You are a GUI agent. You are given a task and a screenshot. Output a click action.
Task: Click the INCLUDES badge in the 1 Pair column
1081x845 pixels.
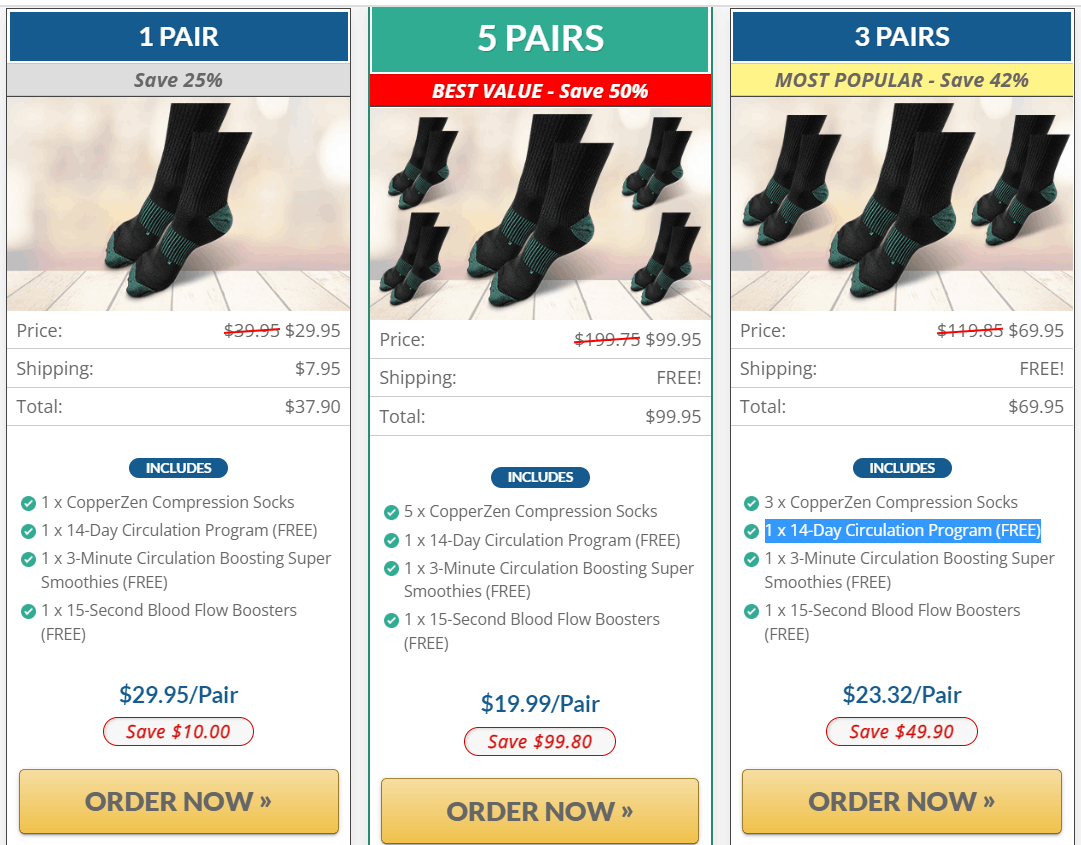[x=178, y=467]
